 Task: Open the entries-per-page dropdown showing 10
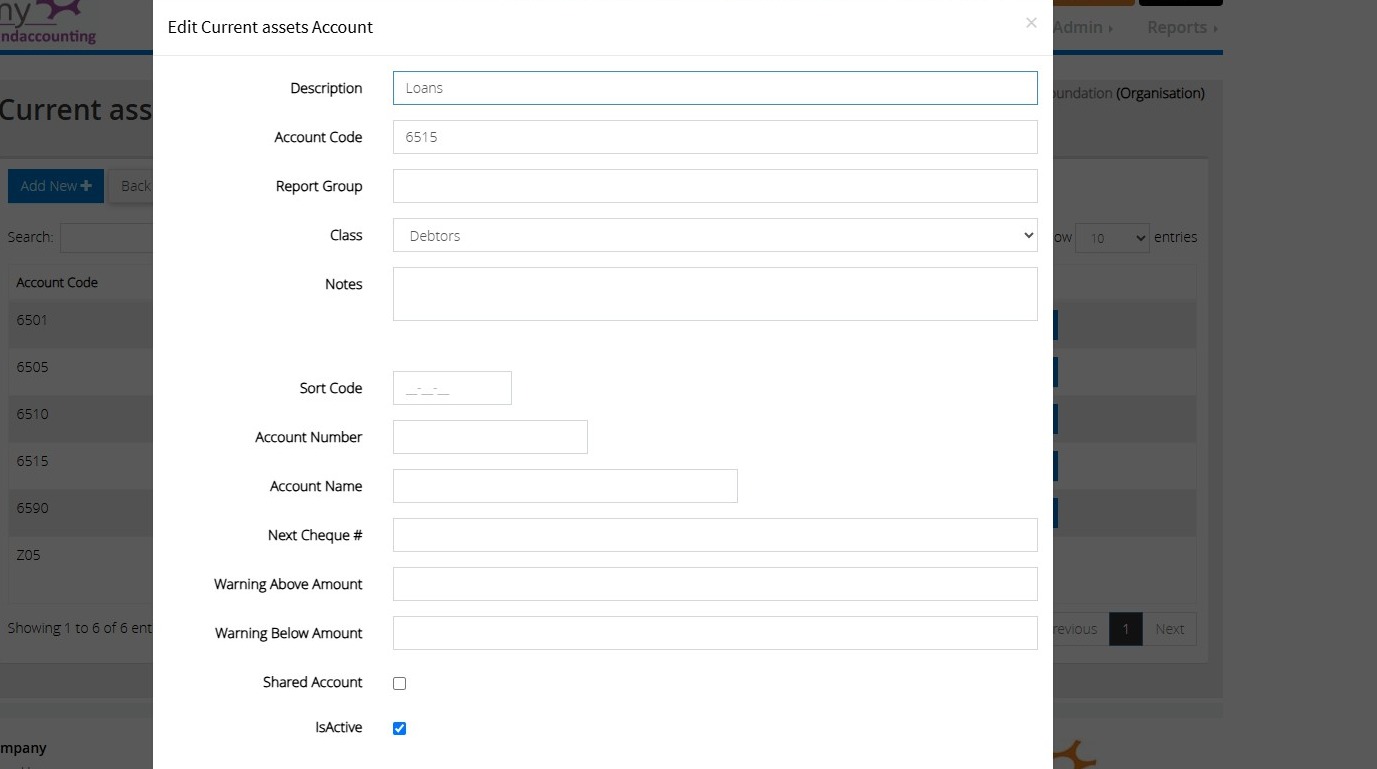point(1113,238)
